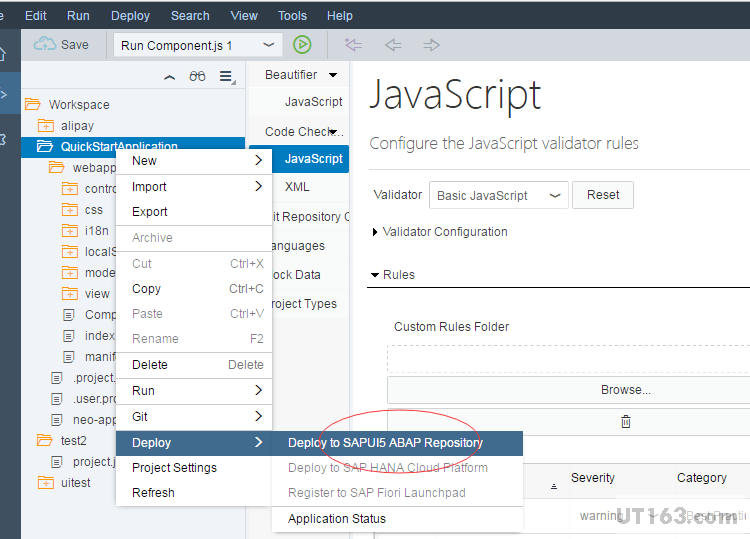Click the navigate back arrow icon
The height and width of the screenshot is (539, 750).
(393, 45)
